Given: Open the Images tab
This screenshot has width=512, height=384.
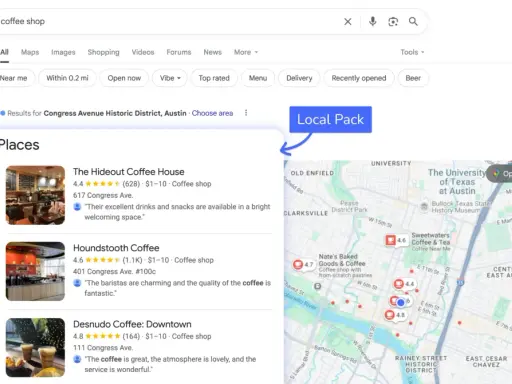Looking at the screenshot, I should (63, 52).
